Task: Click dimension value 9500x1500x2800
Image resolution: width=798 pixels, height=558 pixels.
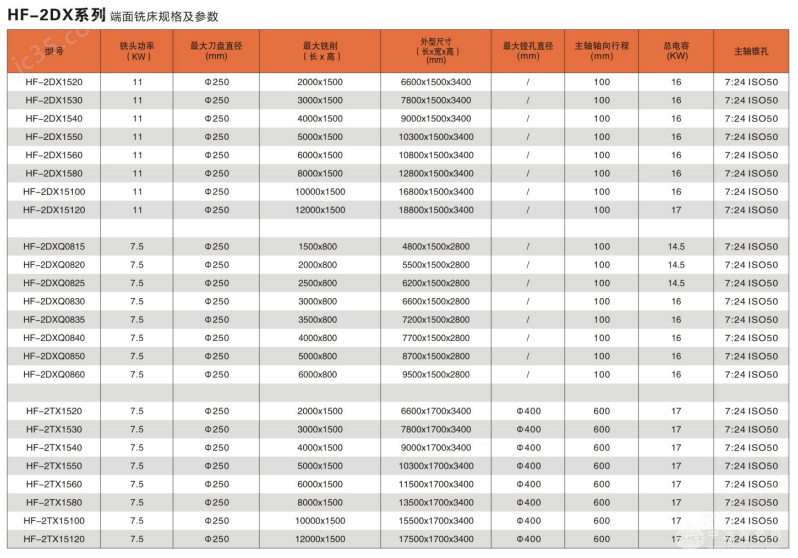Action: pyautogui.click(x=436, y=375)
